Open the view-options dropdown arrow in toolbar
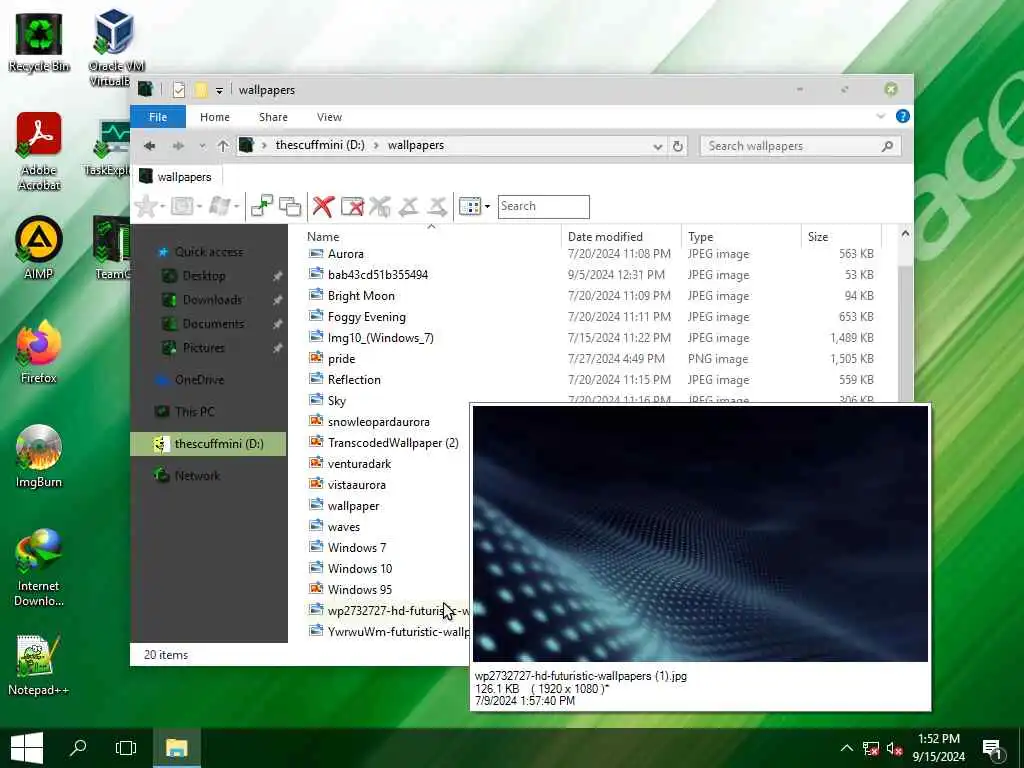 coord(487,206)
